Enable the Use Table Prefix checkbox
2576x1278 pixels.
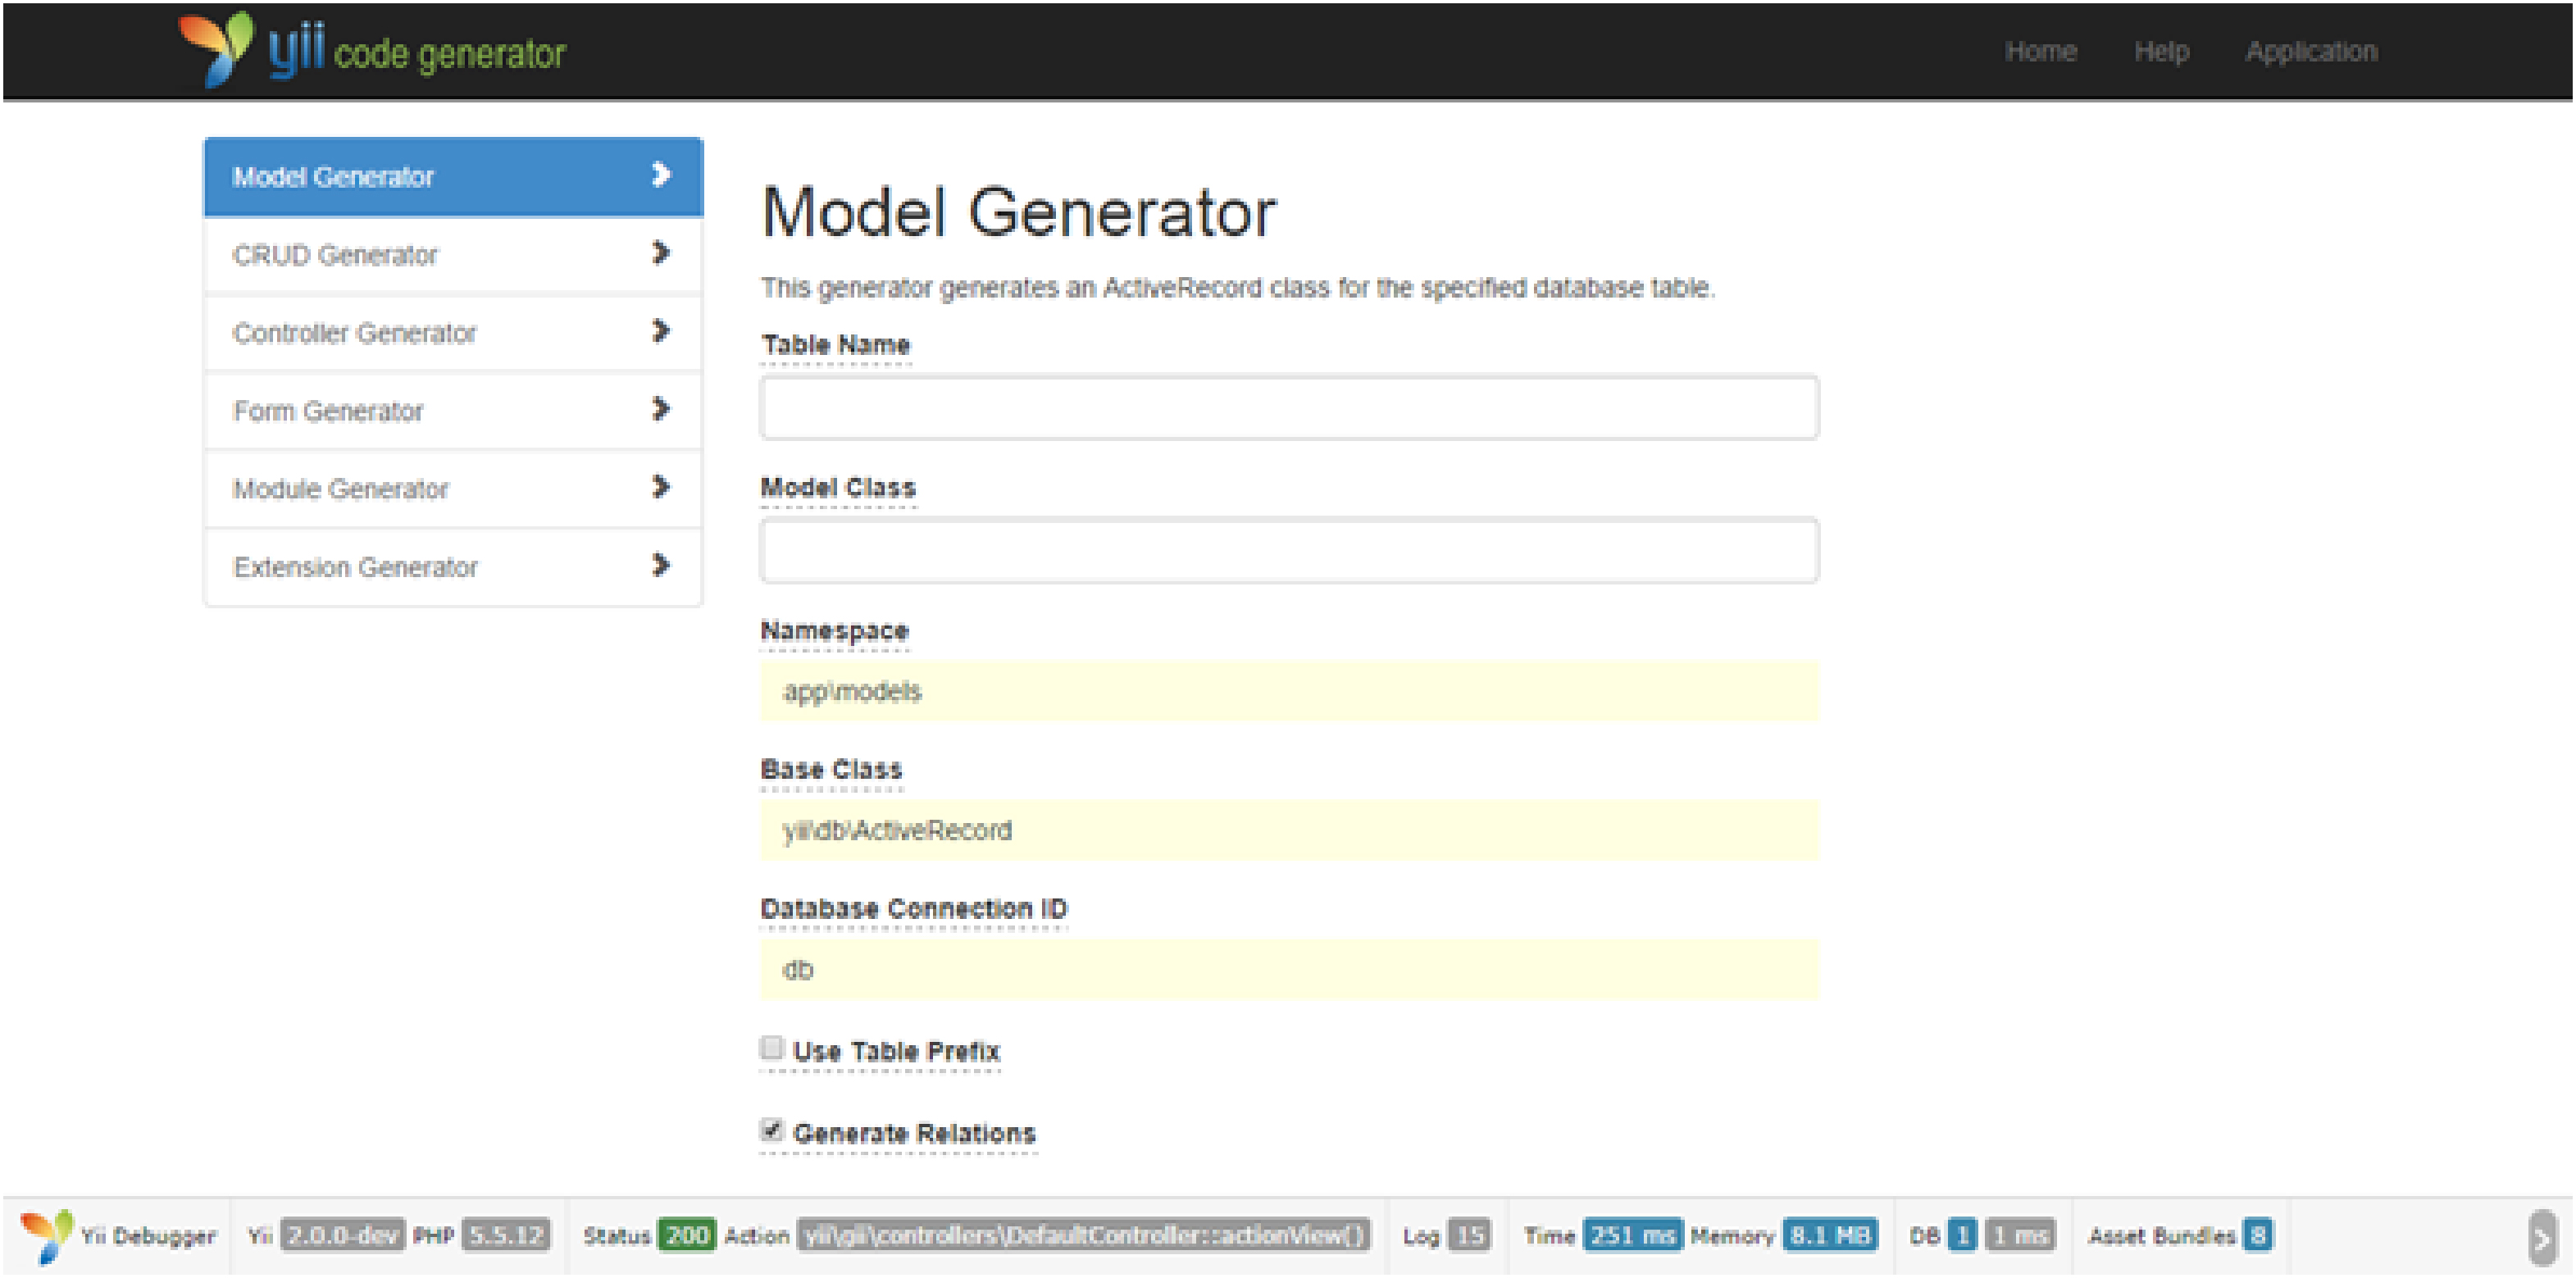click(x=771, y=1048)
